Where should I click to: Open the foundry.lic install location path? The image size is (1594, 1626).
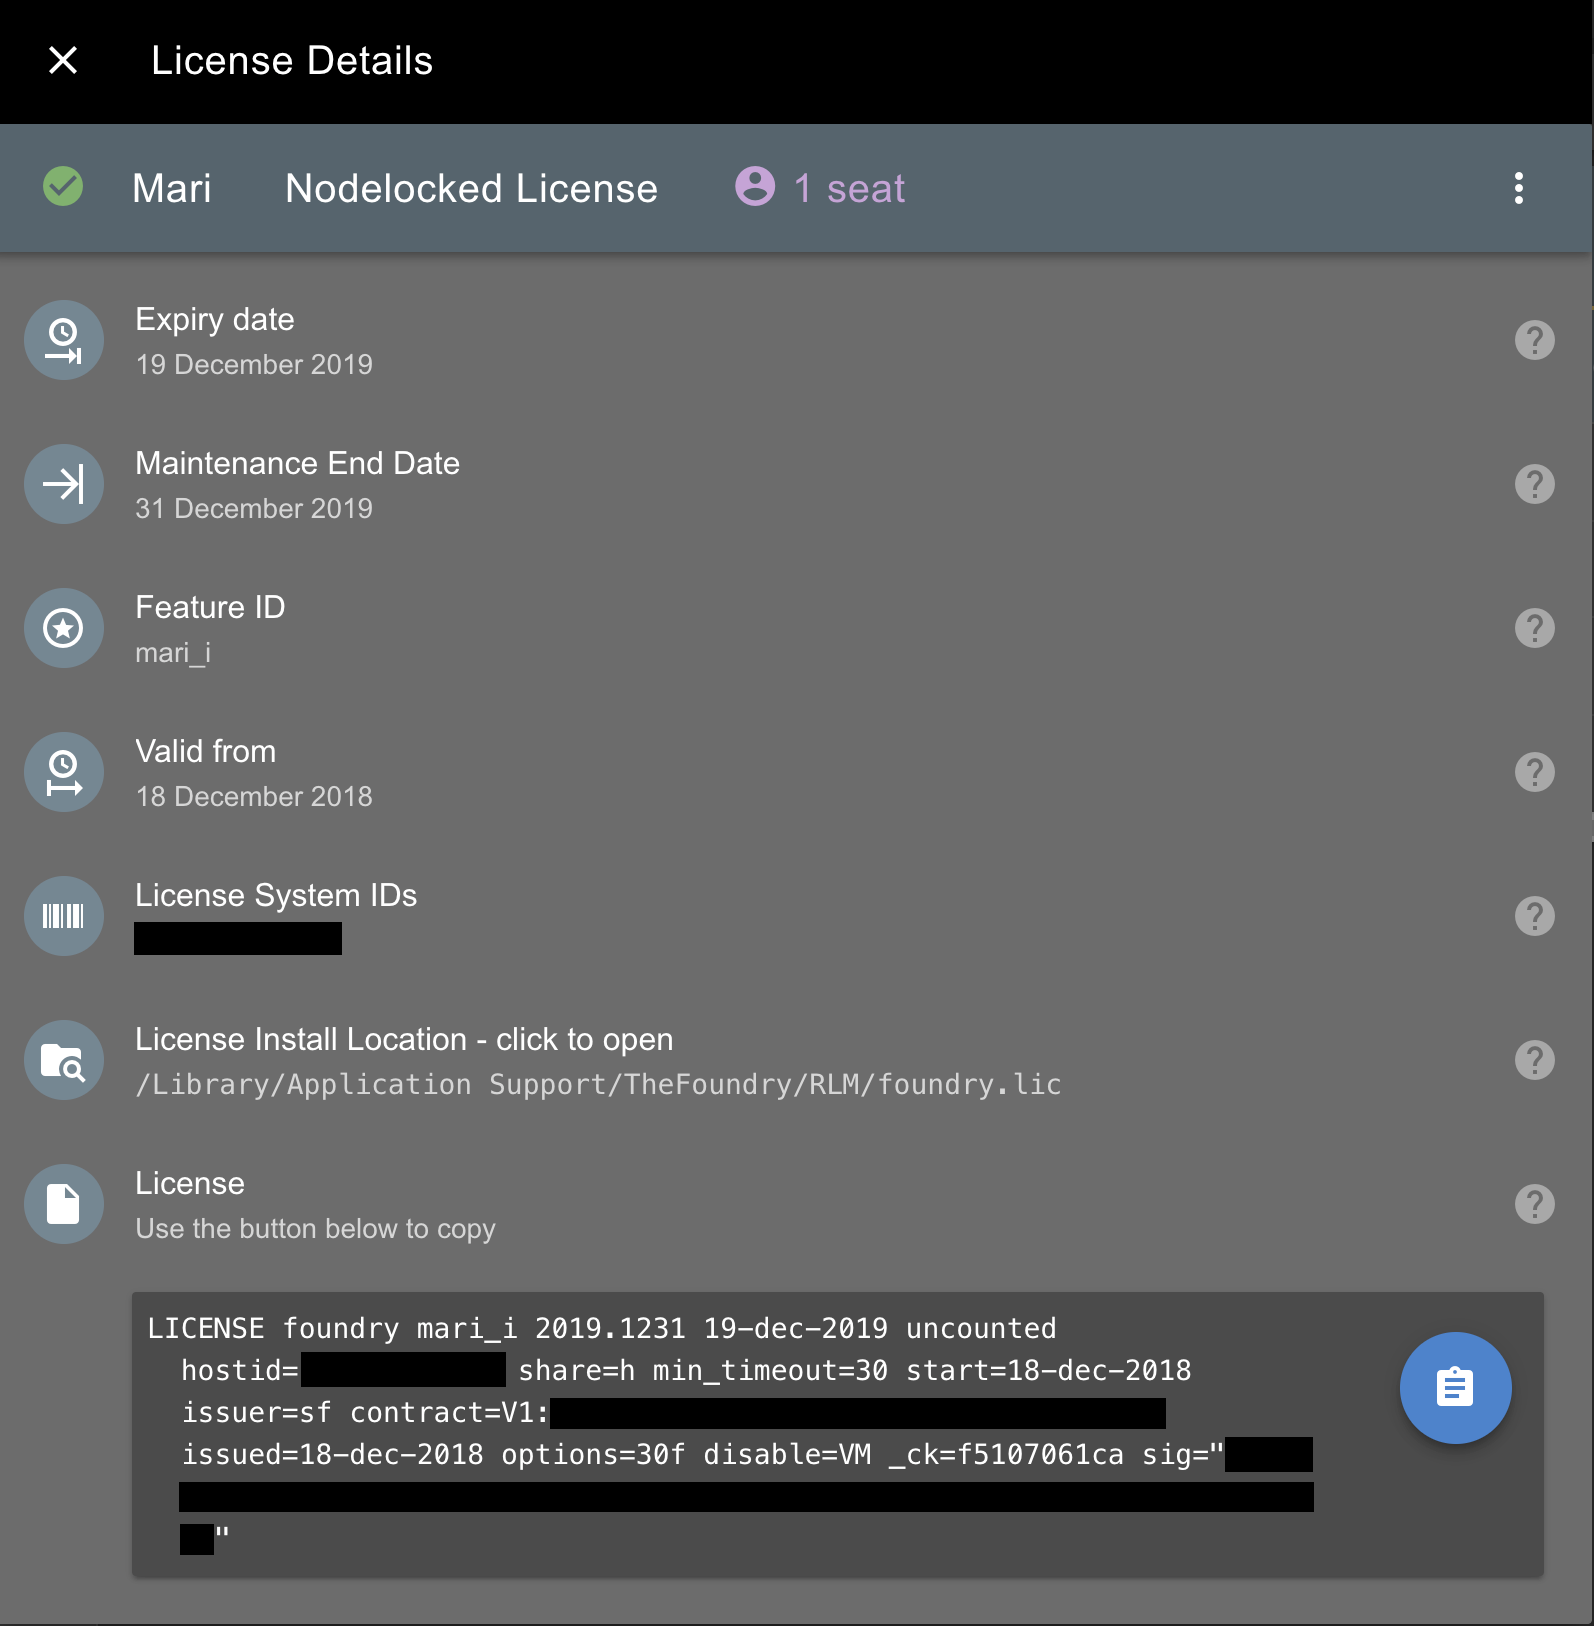[598, 1084]
